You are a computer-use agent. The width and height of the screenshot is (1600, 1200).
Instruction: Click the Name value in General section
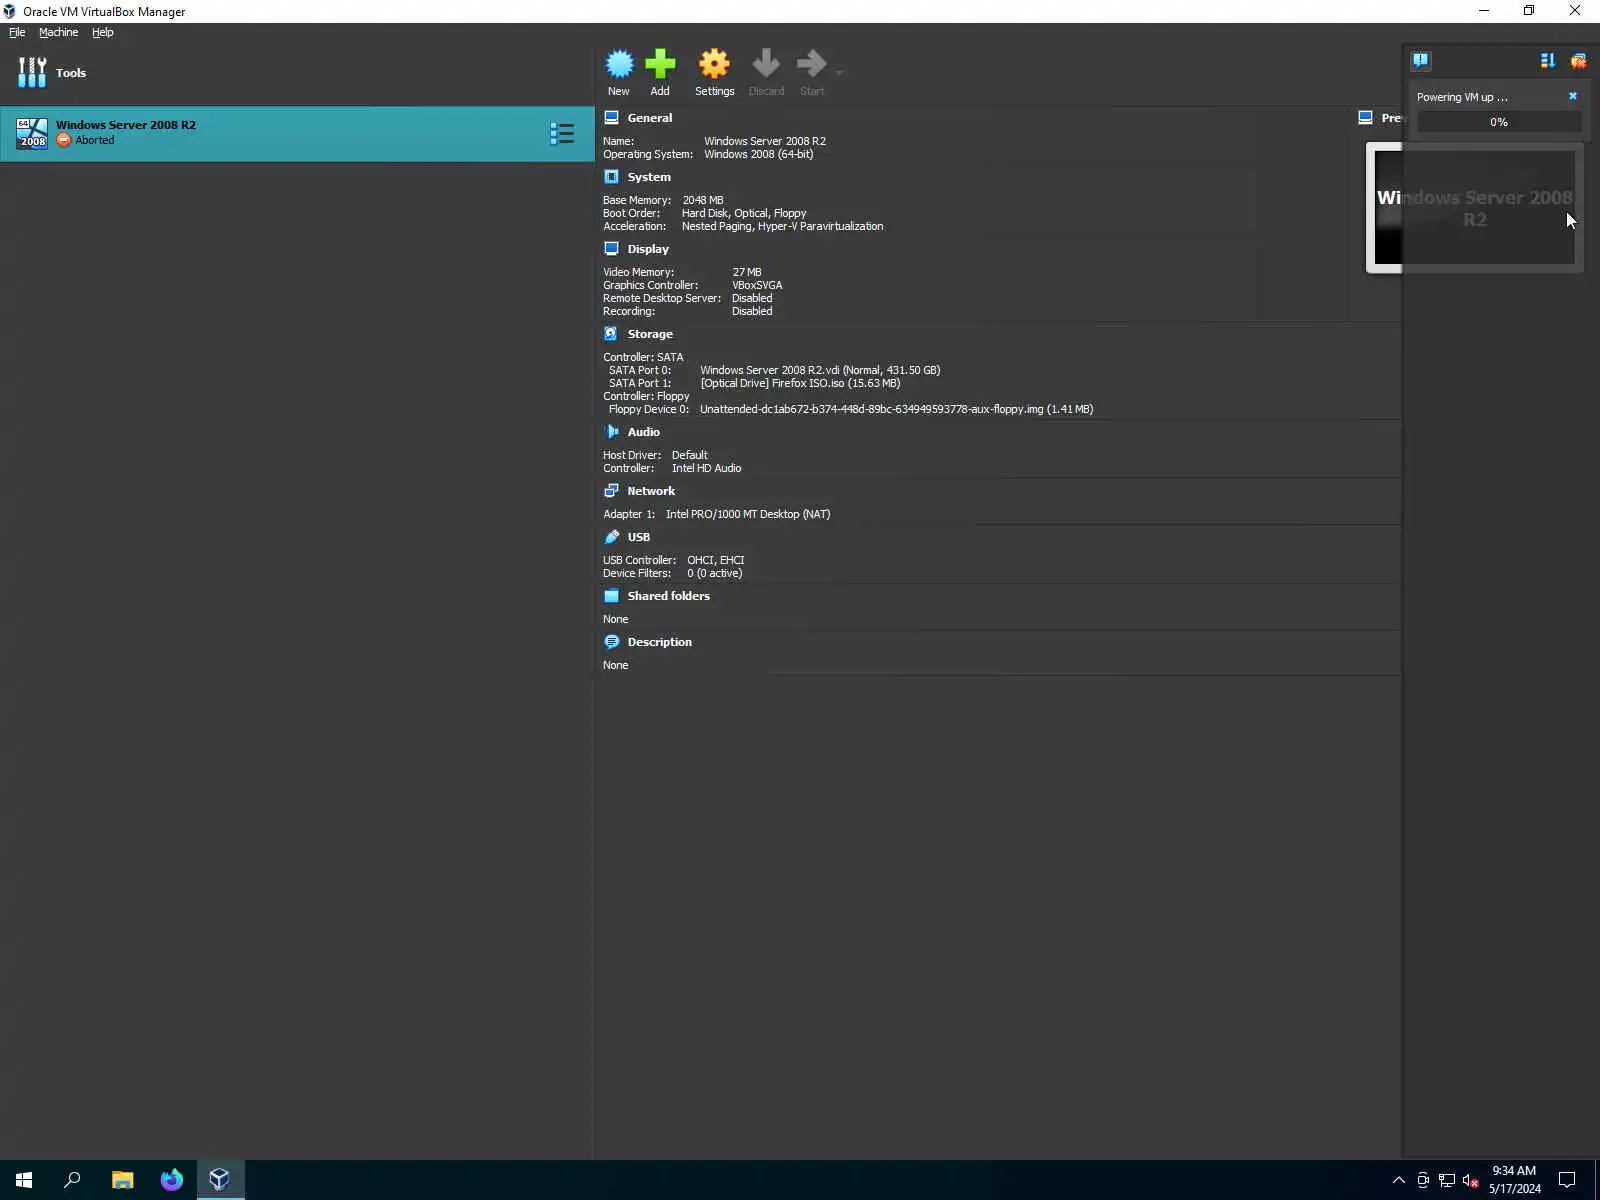tap(765, 141)
